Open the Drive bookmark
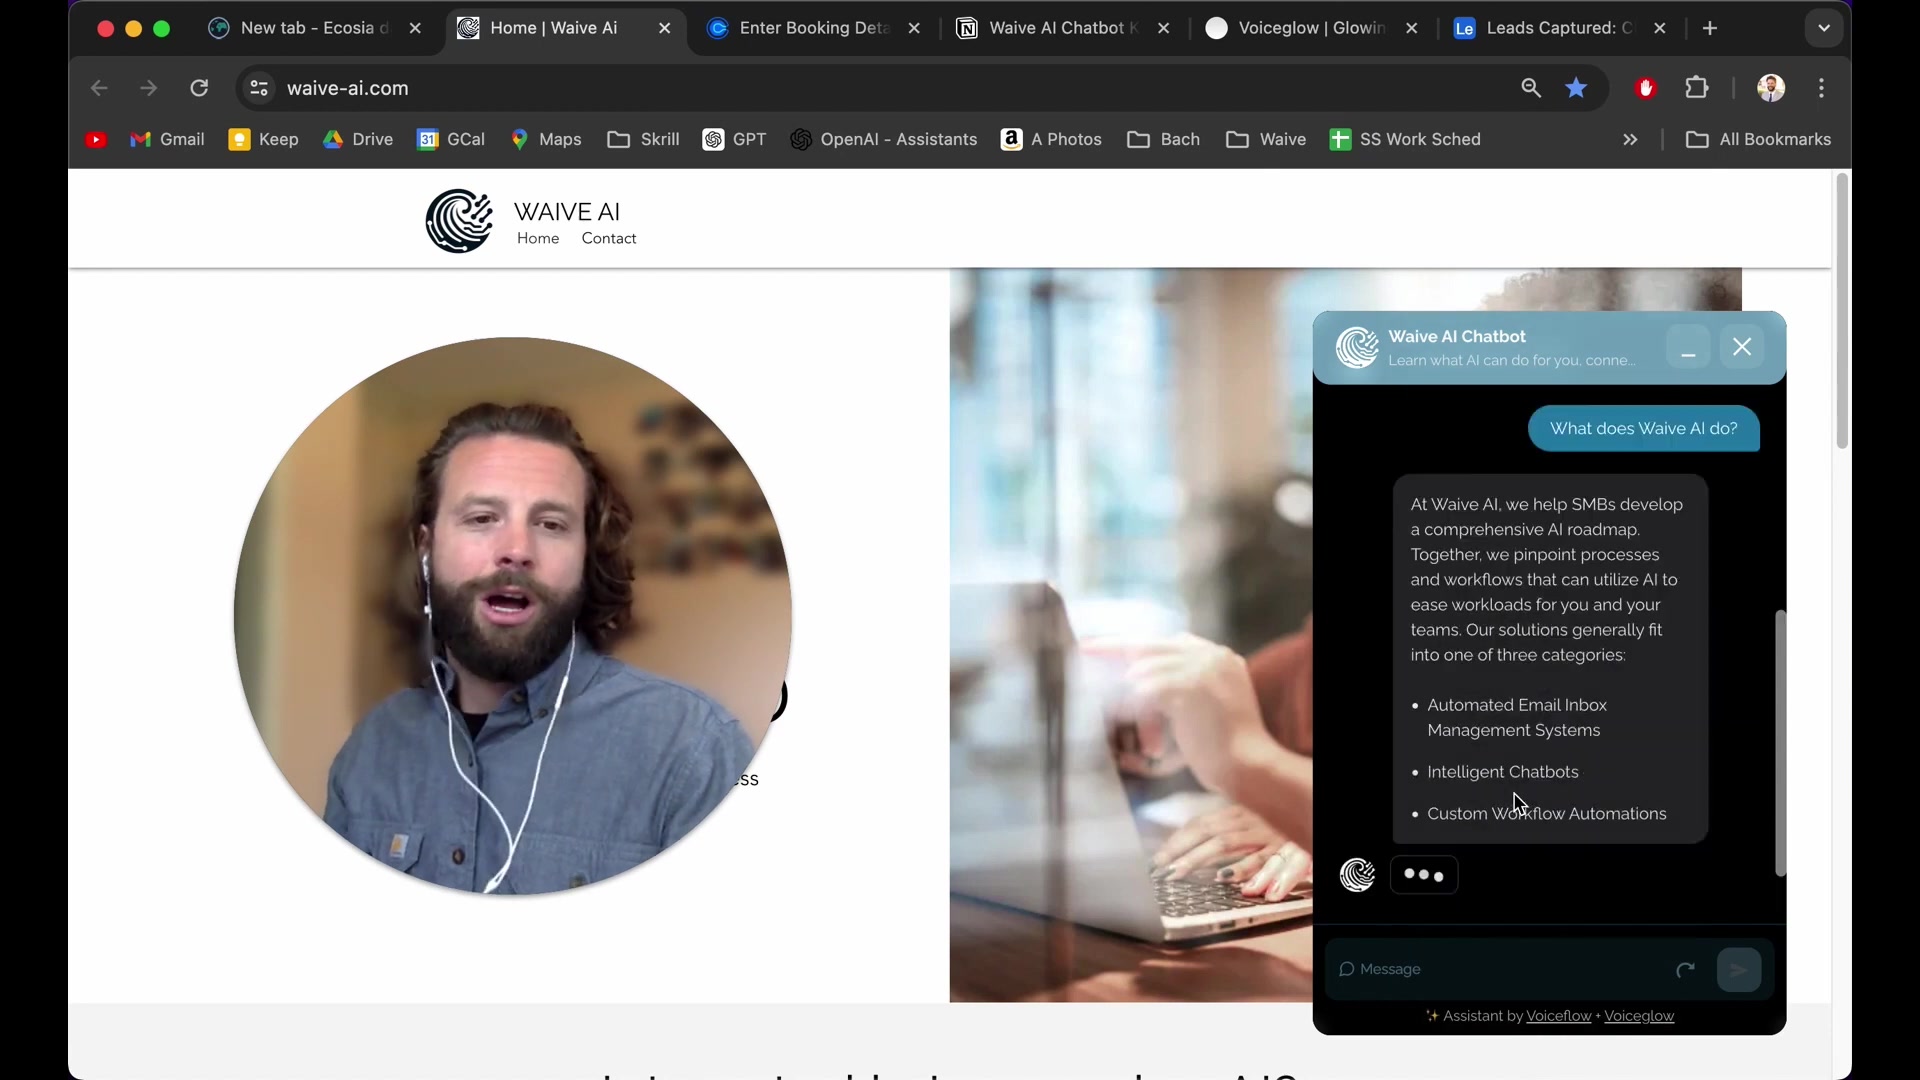Screen dimensions: 1920x1080 (358, 140)
